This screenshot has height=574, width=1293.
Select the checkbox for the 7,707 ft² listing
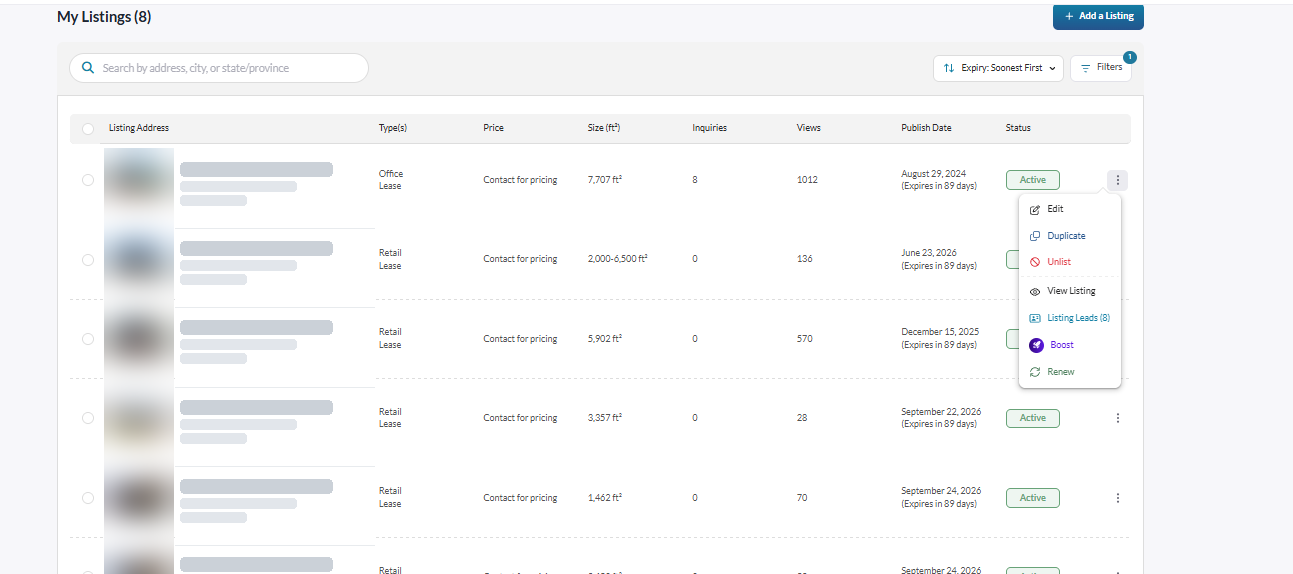point(88,180)
